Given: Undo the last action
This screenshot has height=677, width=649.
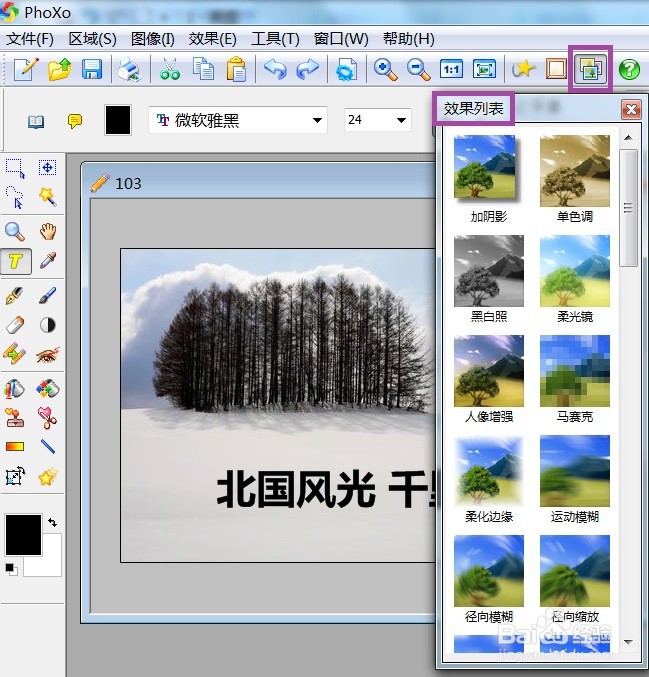Looking at the screenshot, I should pyautogui.click(x=275, y=69).
